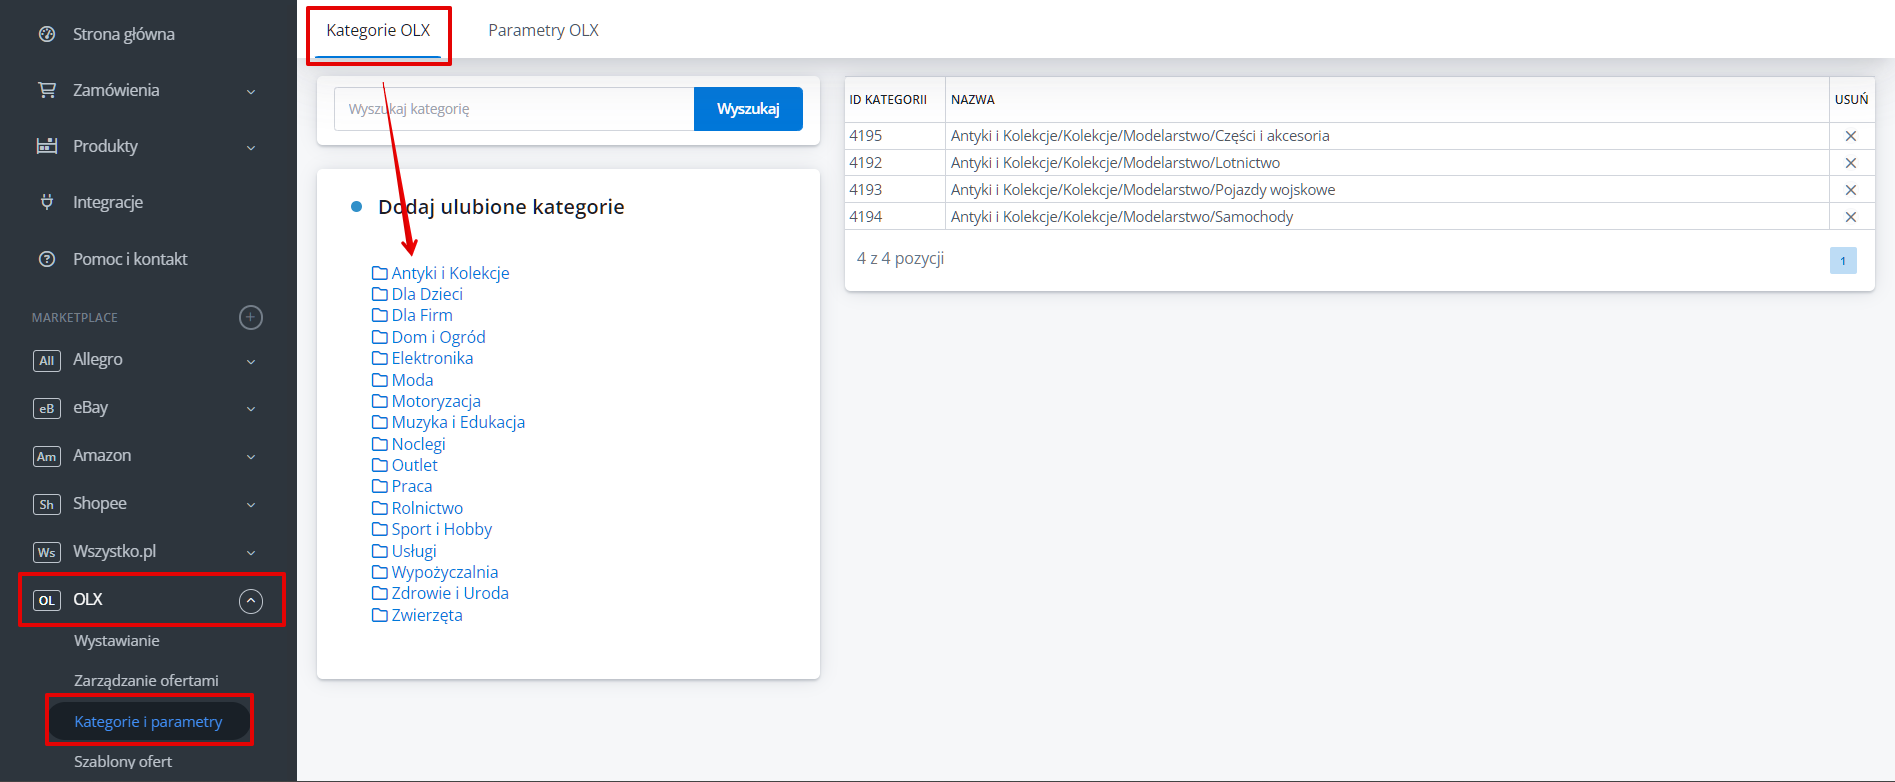
Task: Click the Wyszukaj kategorię search field
Action: (514, 109)
